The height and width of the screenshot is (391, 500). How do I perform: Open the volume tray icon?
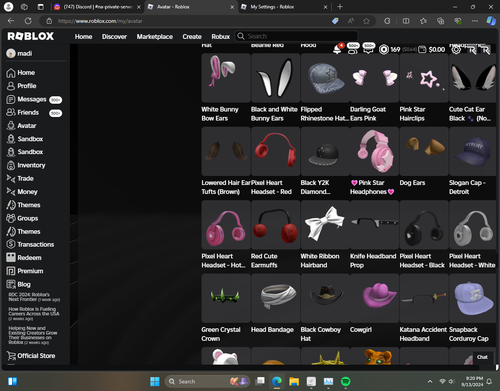point(451,381)
